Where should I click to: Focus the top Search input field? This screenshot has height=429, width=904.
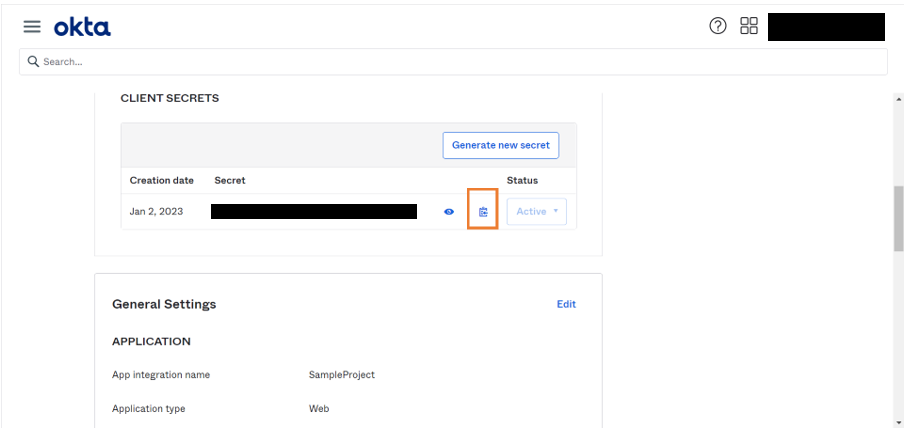(x=452, y=62)
